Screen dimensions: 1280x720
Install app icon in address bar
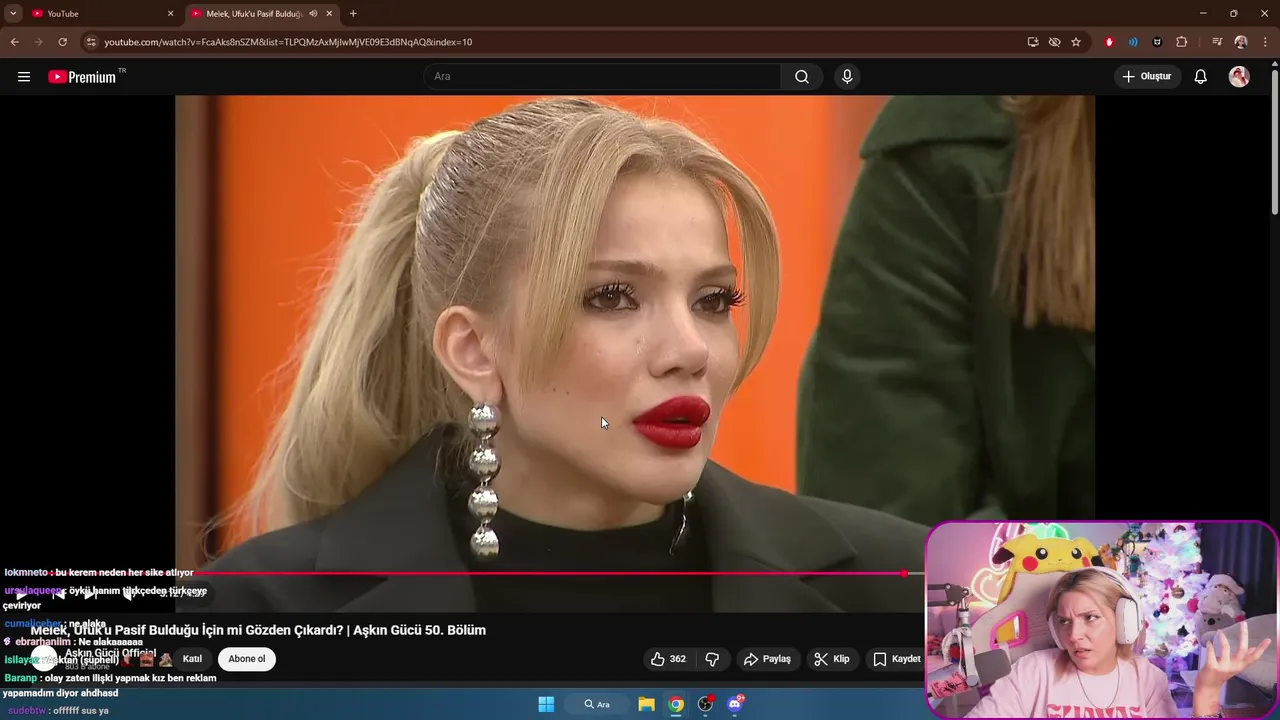click(x=1033, y=42)
